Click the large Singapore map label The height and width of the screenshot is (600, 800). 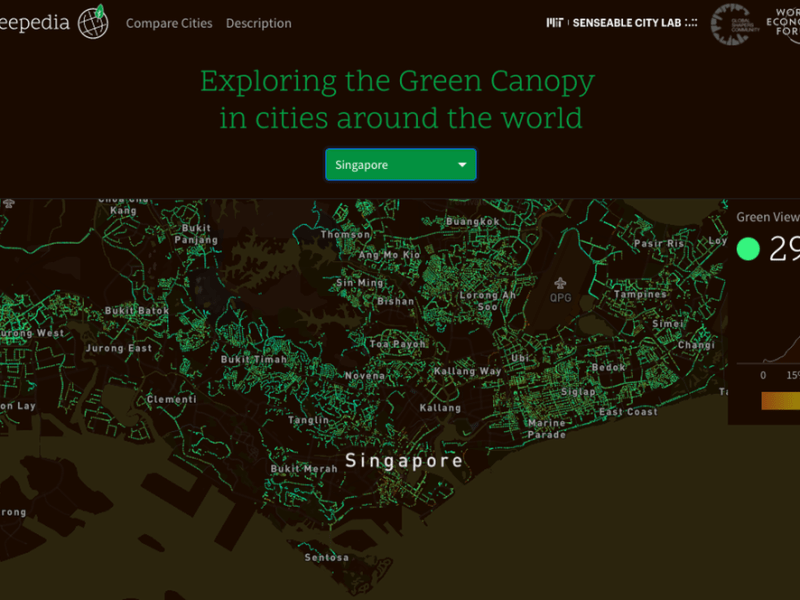click(404, 461)
